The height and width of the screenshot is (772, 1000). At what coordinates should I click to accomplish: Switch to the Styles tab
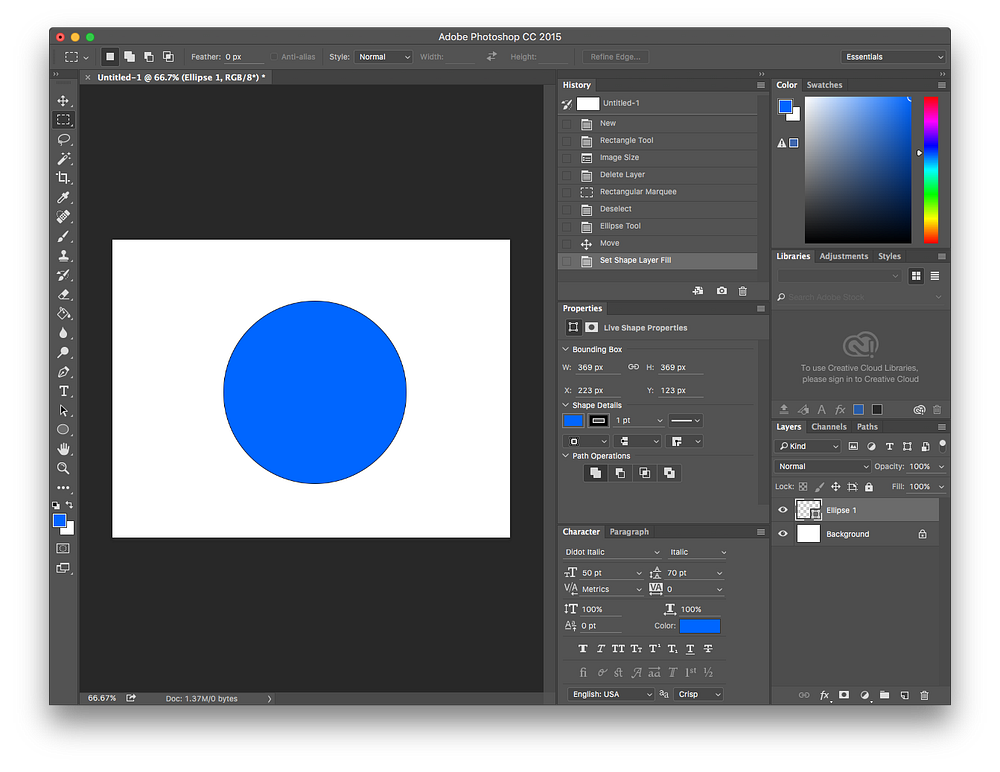tap(889, 256)
